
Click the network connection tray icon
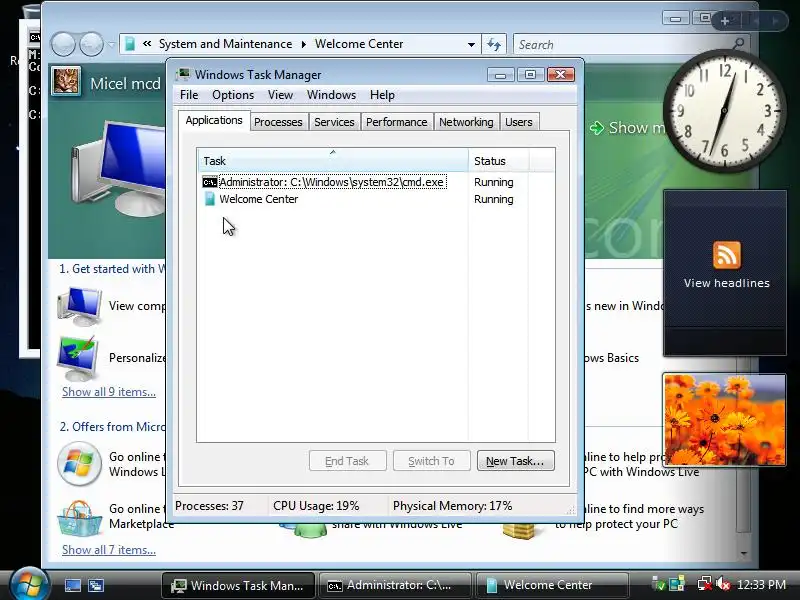(x=705, y=584)
